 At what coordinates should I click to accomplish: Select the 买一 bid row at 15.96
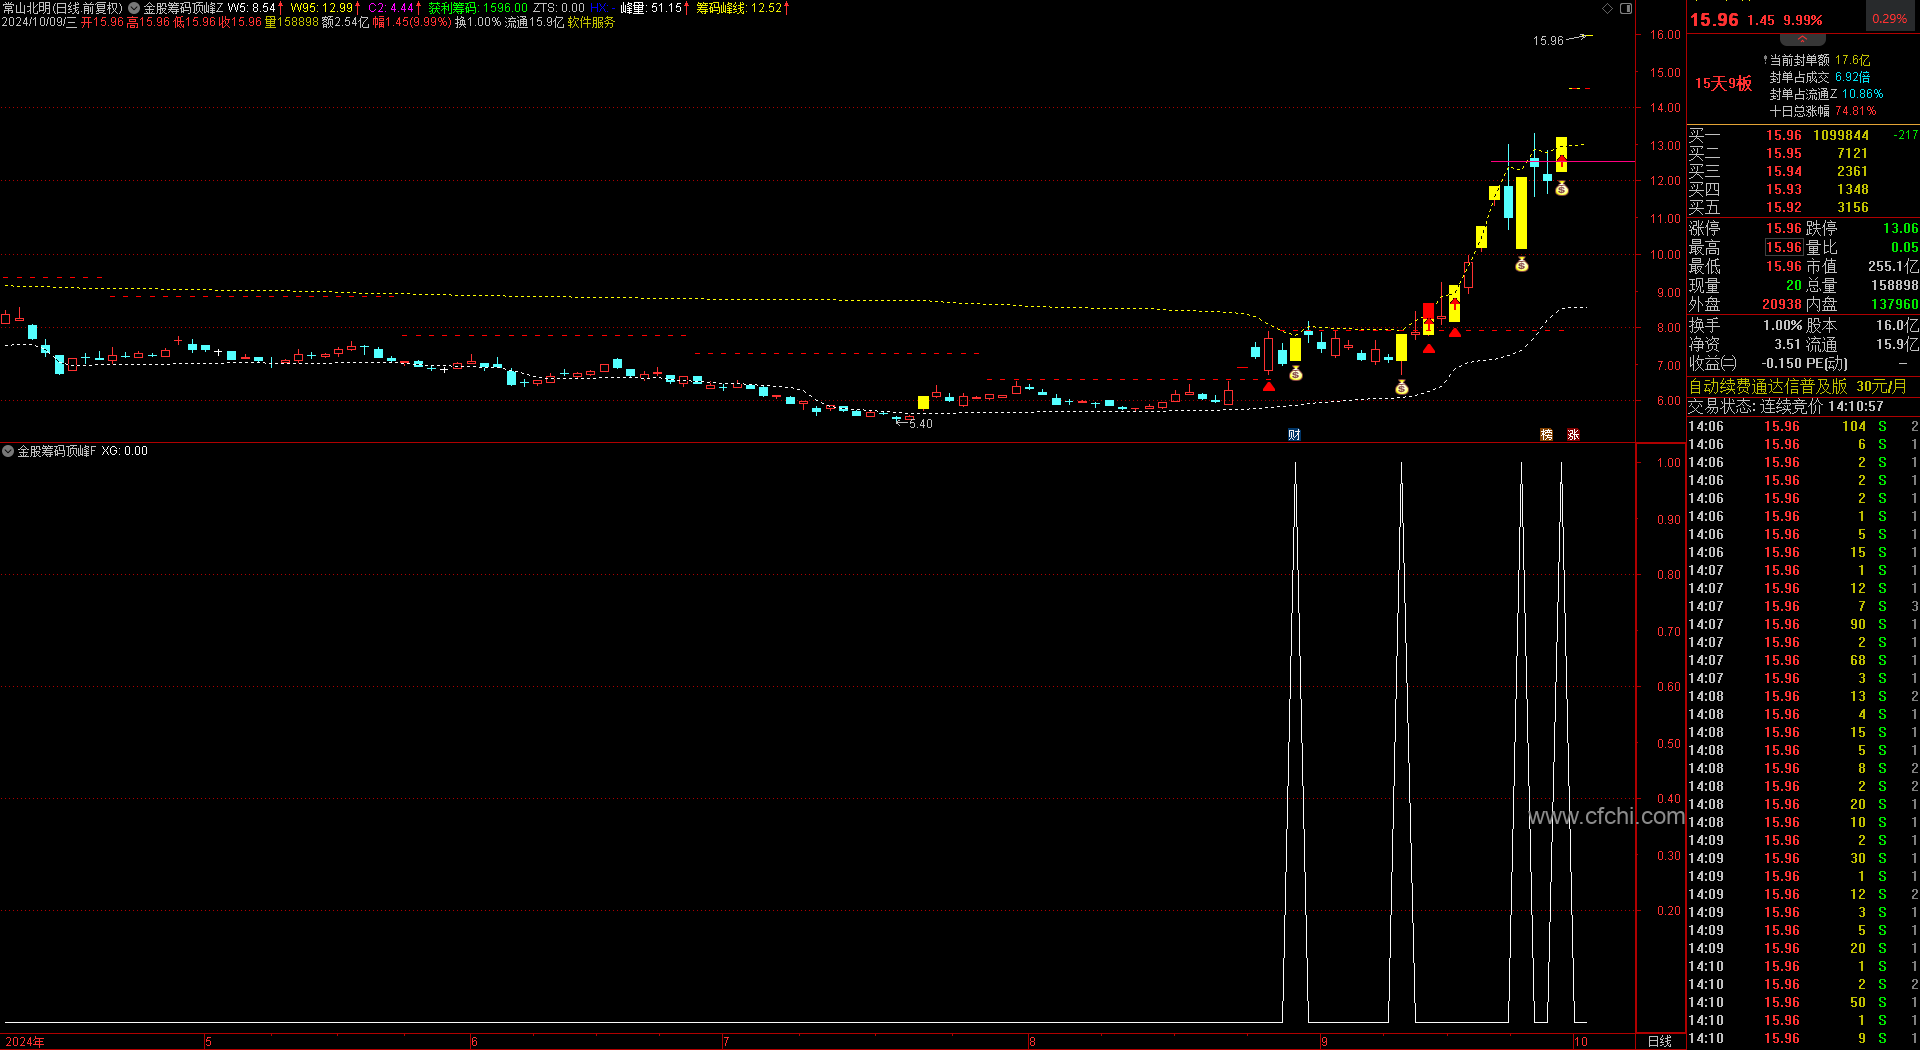tap(1803, 135)
